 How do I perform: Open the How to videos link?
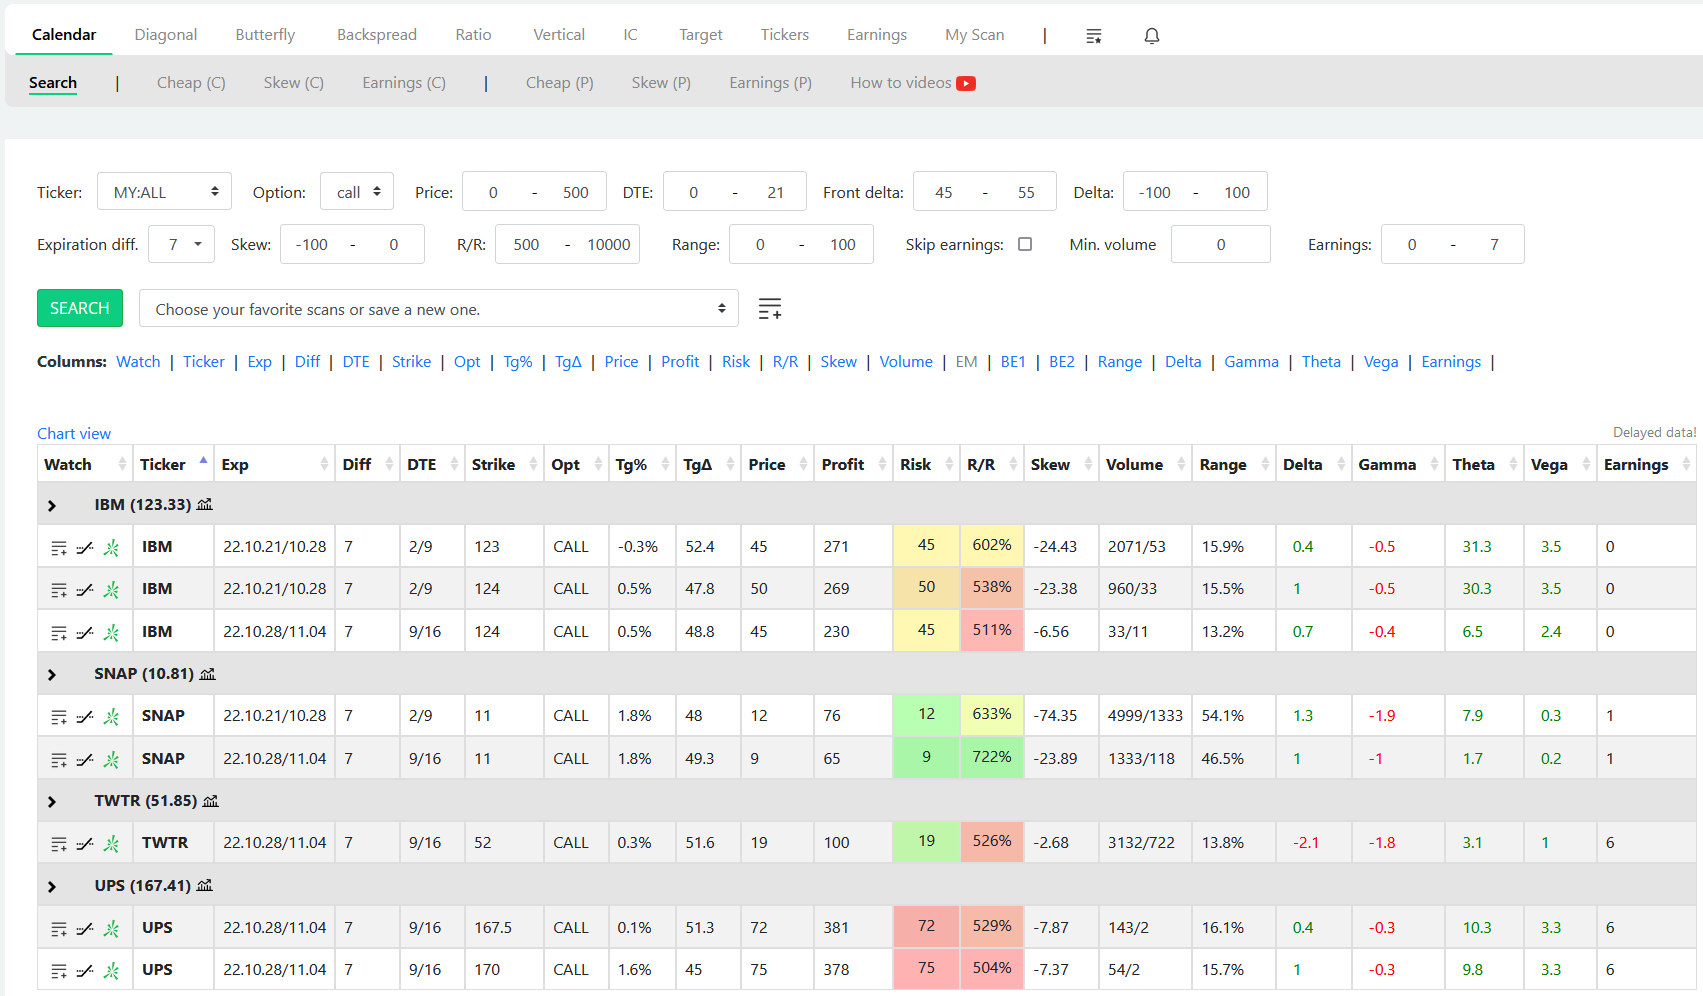[x=900, y=83]
